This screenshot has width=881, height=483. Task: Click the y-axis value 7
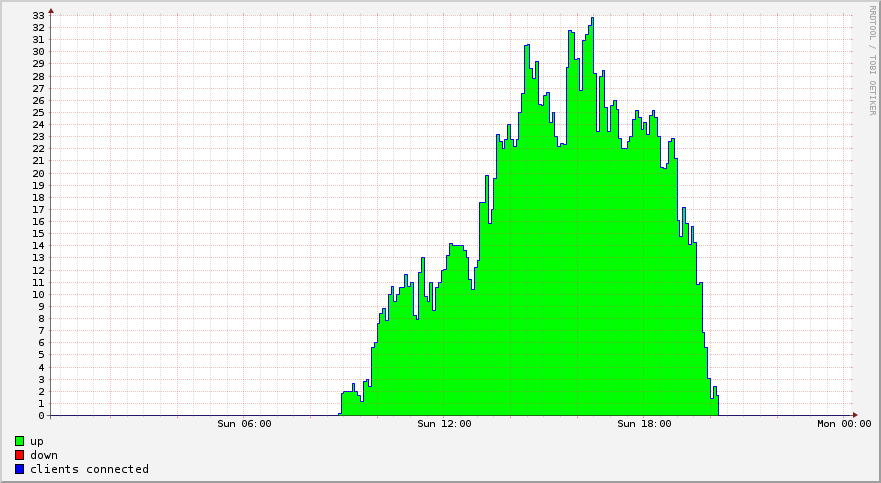click(42, 331)
